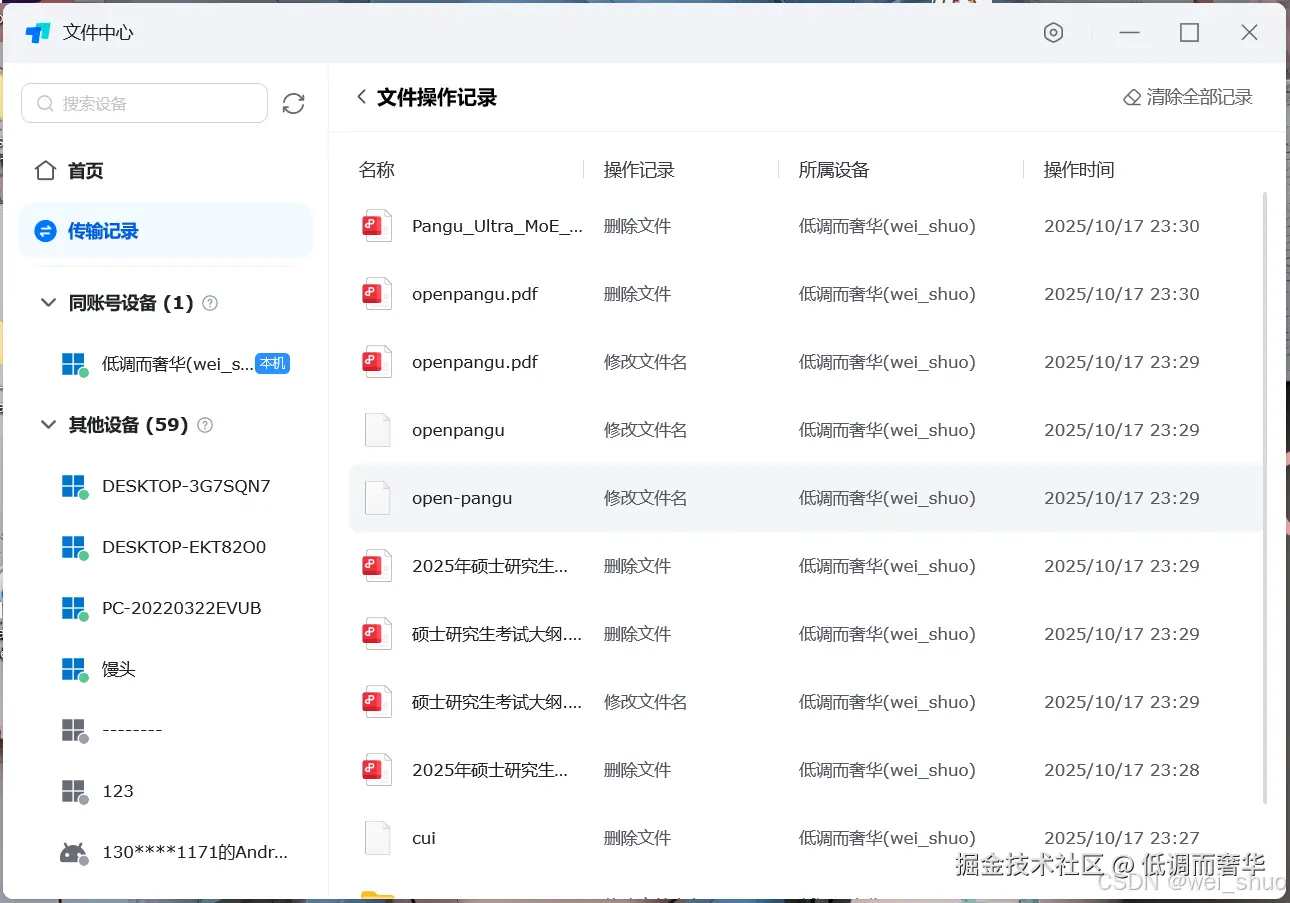
Task: Click the Android icon for the 130****1171 device
Action: [73, 851]
